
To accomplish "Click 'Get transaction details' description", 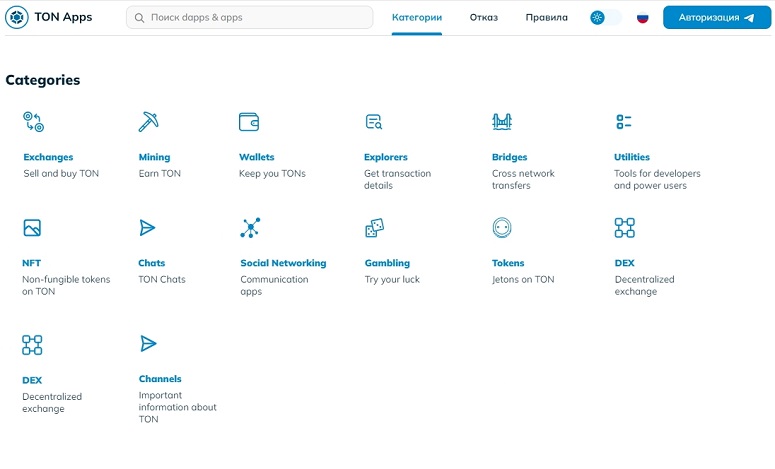I will pos(397,179).
